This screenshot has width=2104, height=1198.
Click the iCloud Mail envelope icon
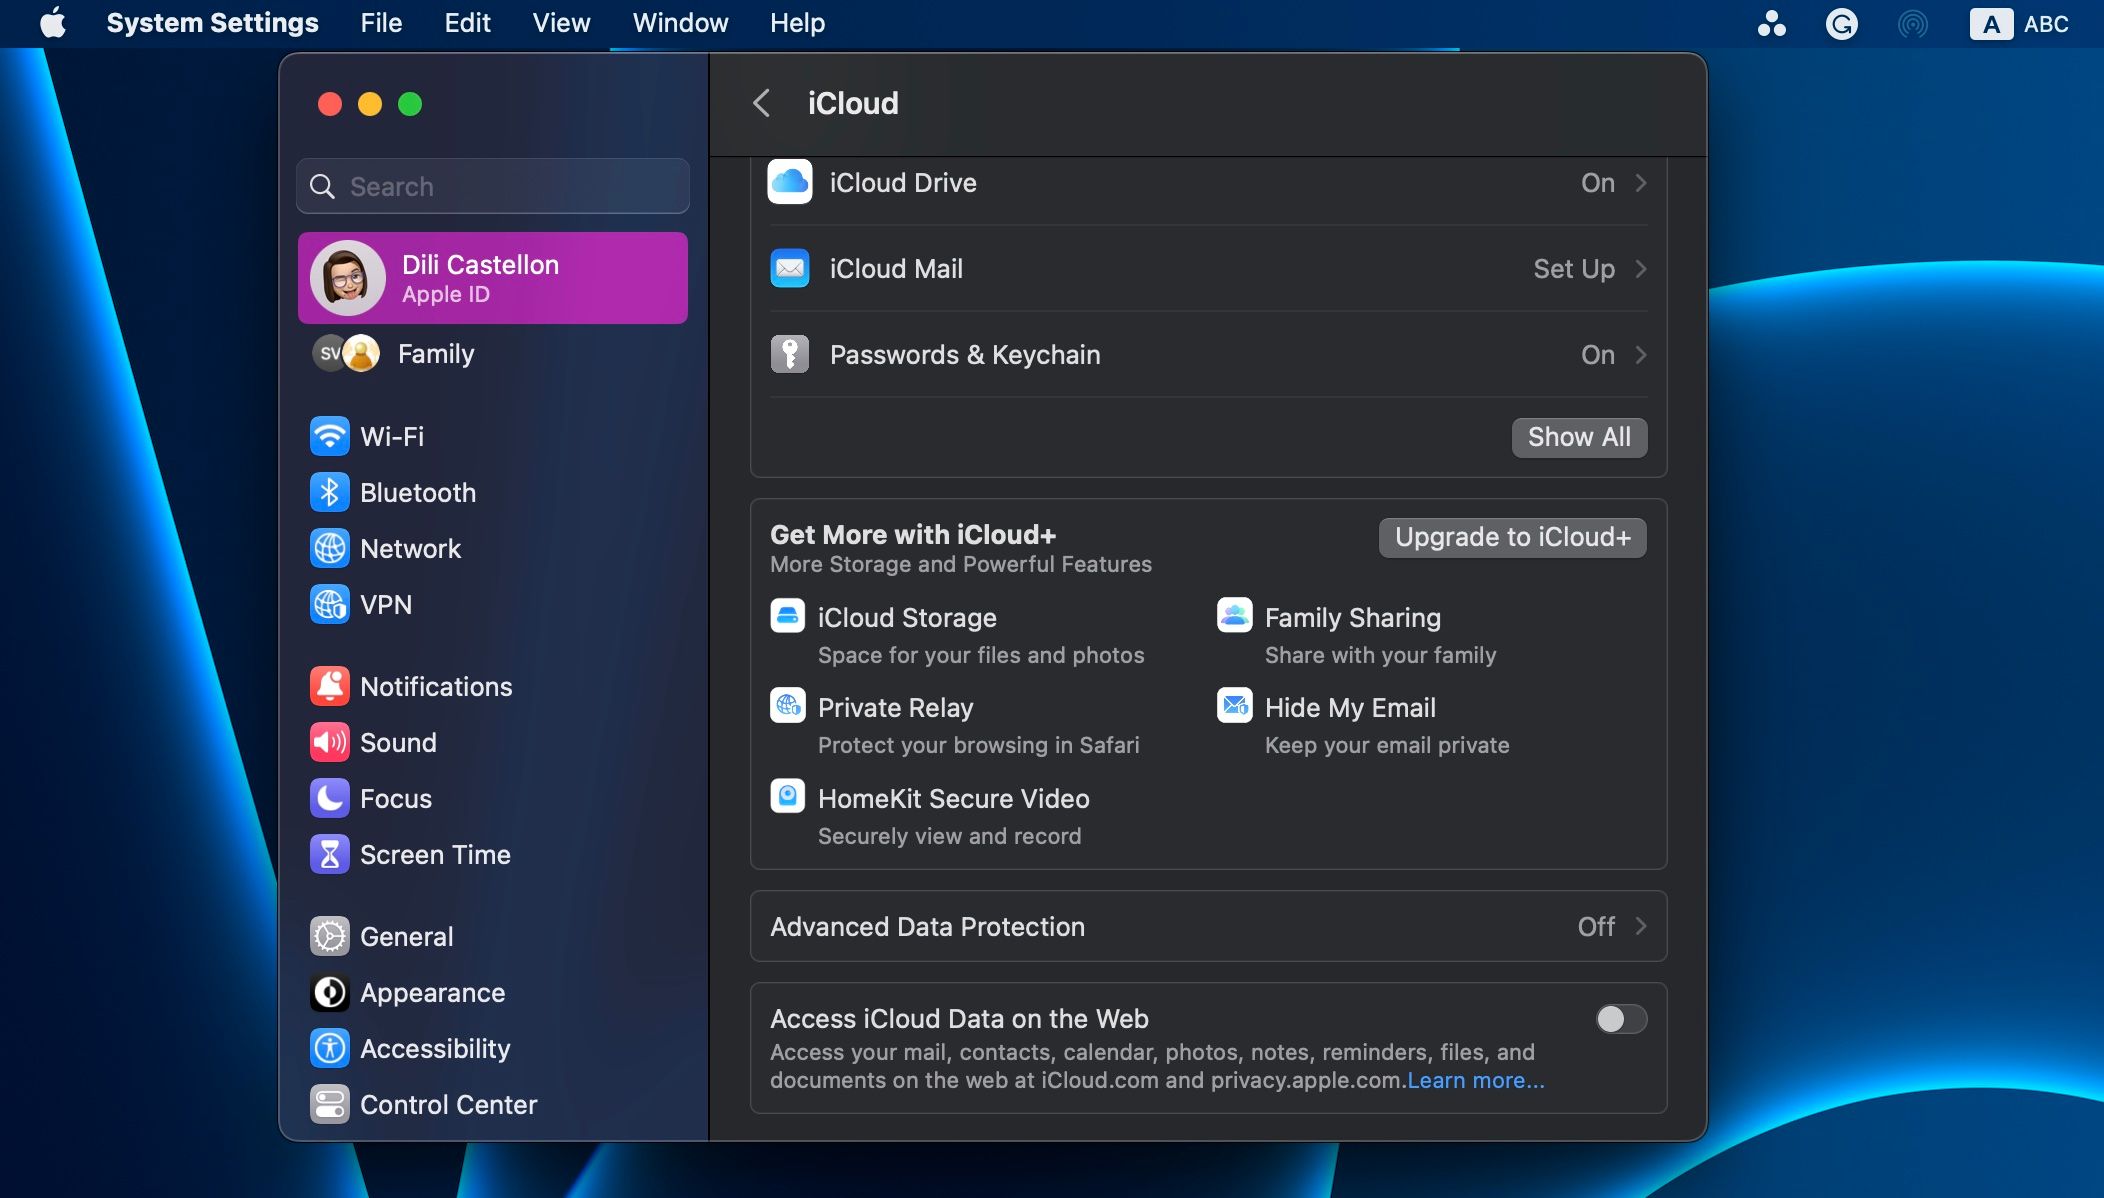click(x=790, y=268)
